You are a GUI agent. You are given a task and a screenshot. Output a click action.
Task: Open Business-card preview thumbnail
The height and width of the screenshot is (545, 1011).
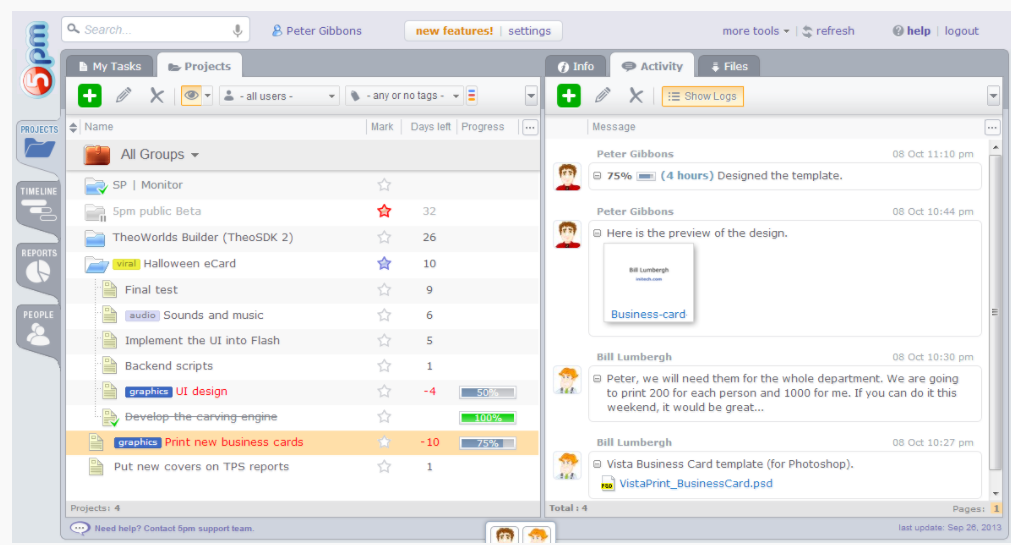point(649,282)
